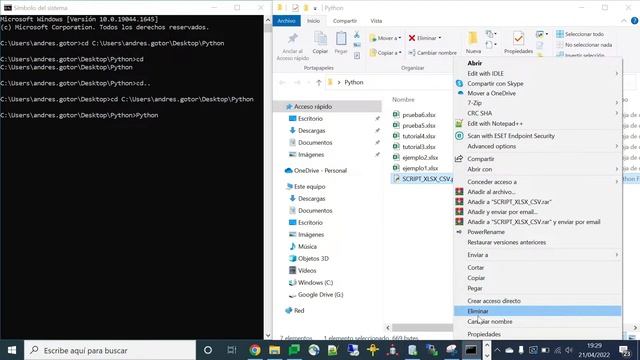Select Este equipo in navigation pane
Image resolution: width=640 pixels, height=360 pixels.
309,187
